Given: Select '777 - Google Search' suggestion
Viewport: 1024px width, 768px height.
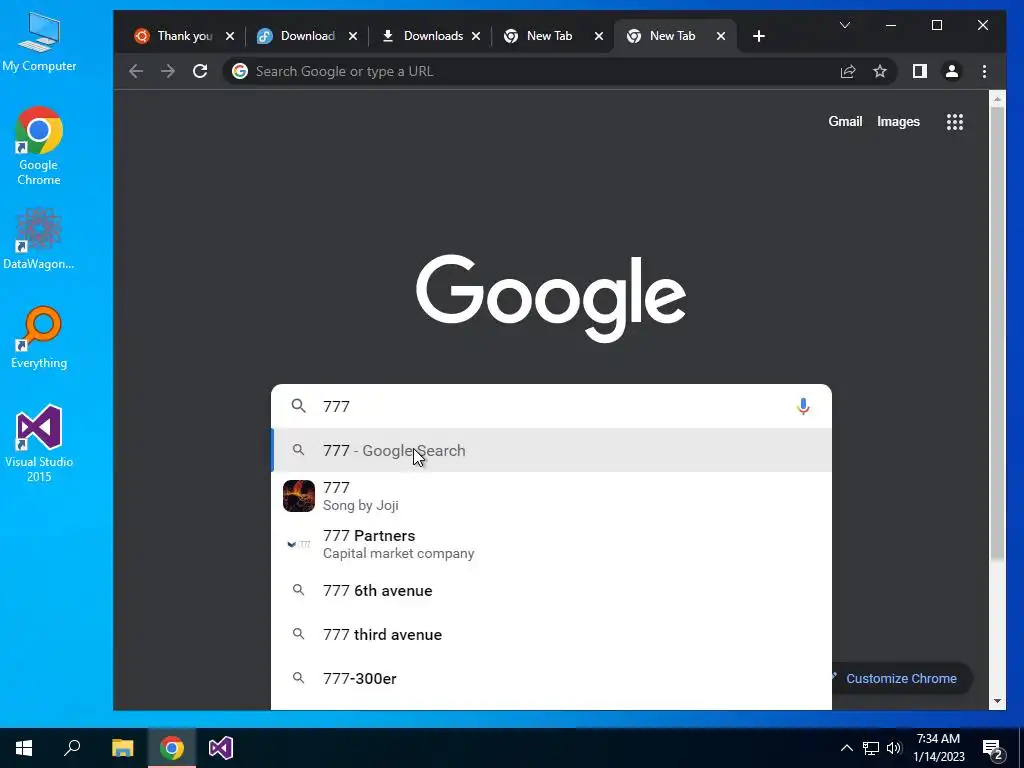Looking at the screenshot, I should pyautogui.click(x=551, y=451).
